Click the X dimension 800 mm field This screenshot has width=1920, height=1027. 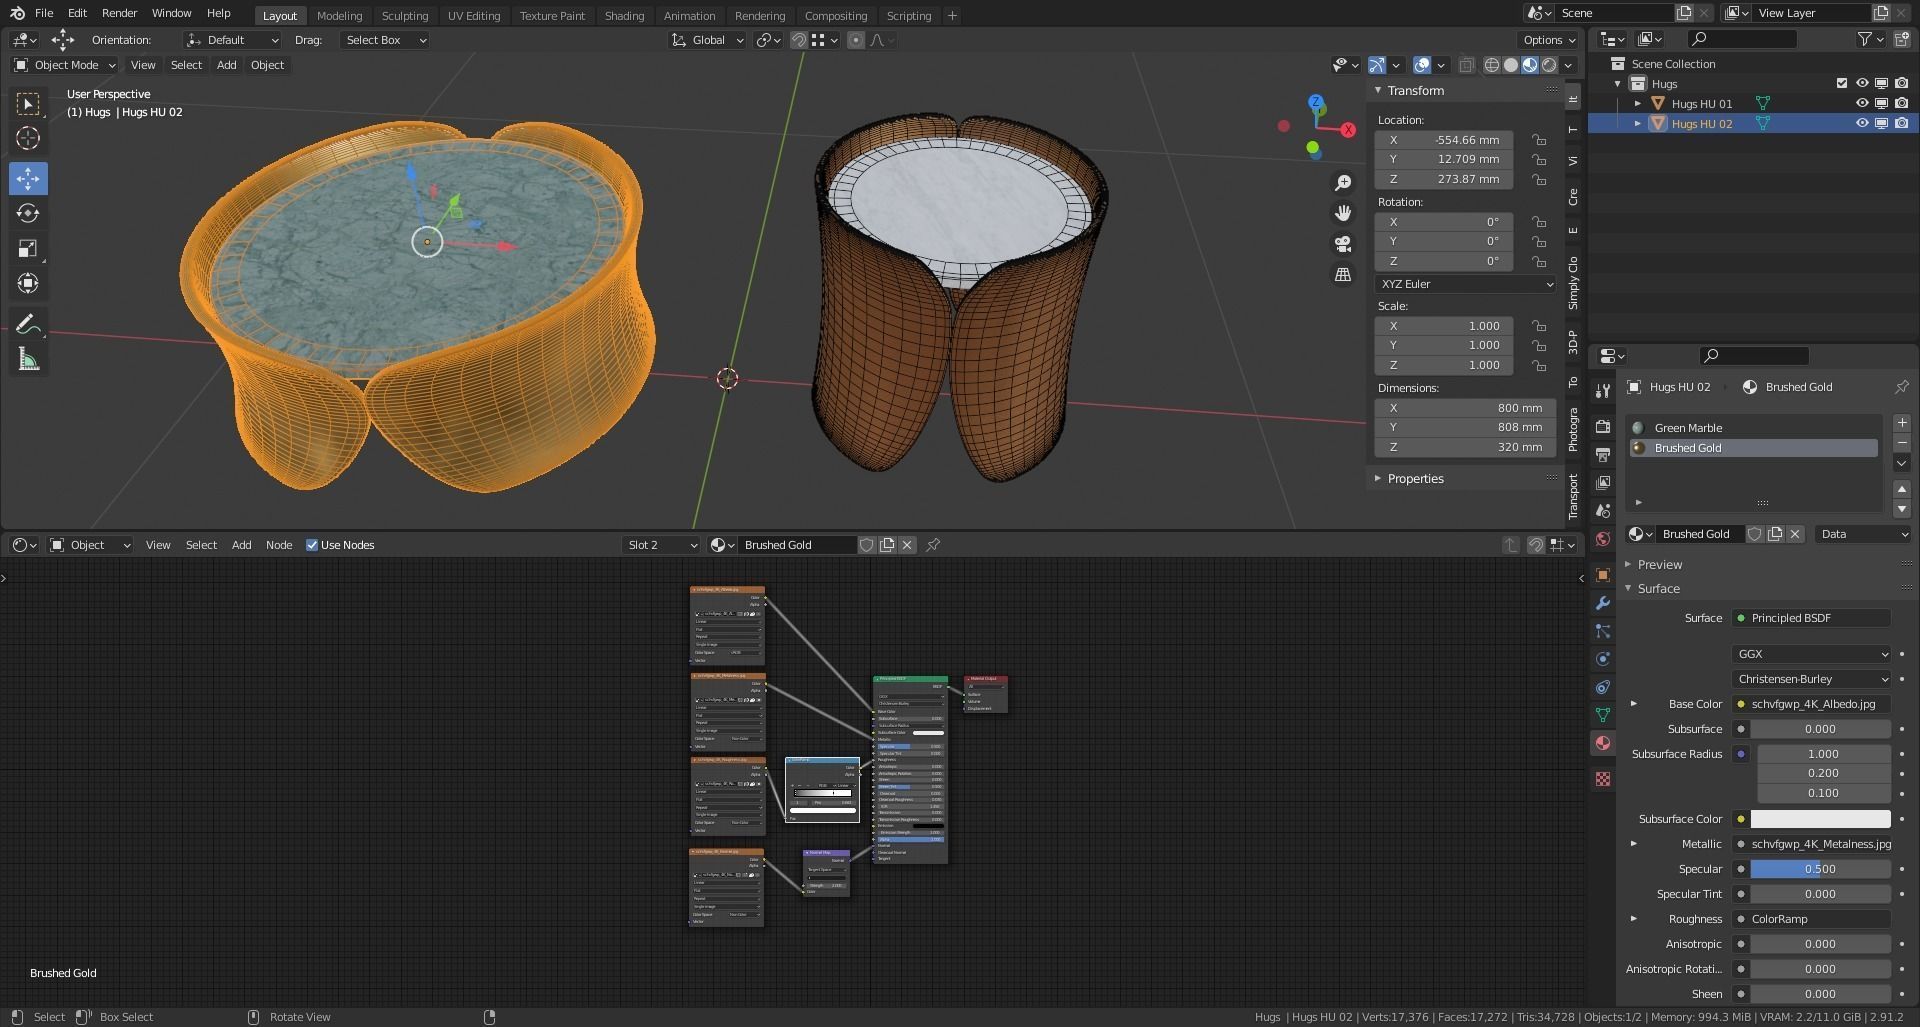coord(1465,408)
